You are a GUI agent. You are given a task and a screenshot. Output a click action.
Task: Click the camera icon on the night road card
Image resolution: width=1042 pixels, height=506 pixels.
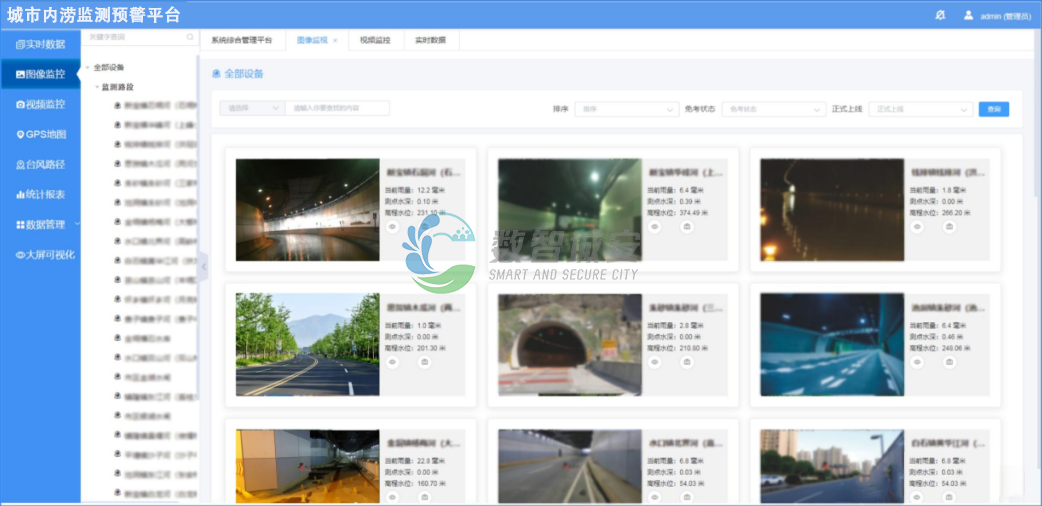pos(949,227)
